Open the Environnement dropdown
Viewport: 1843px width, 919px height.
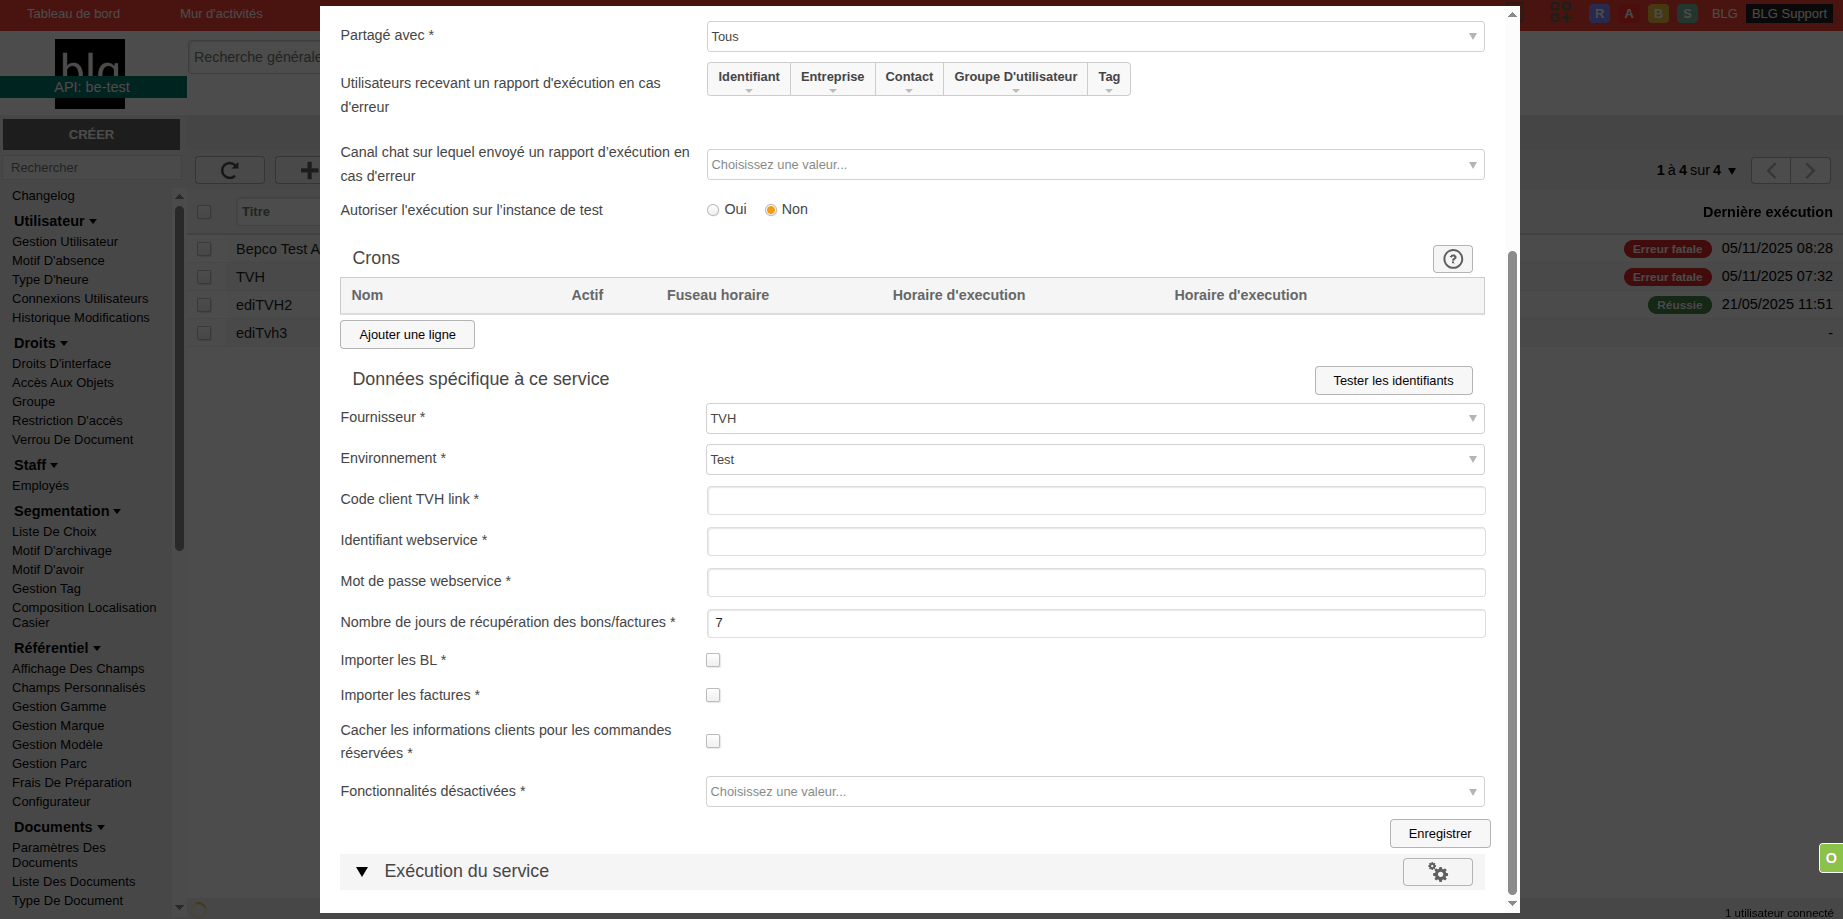pos(1094,460)
